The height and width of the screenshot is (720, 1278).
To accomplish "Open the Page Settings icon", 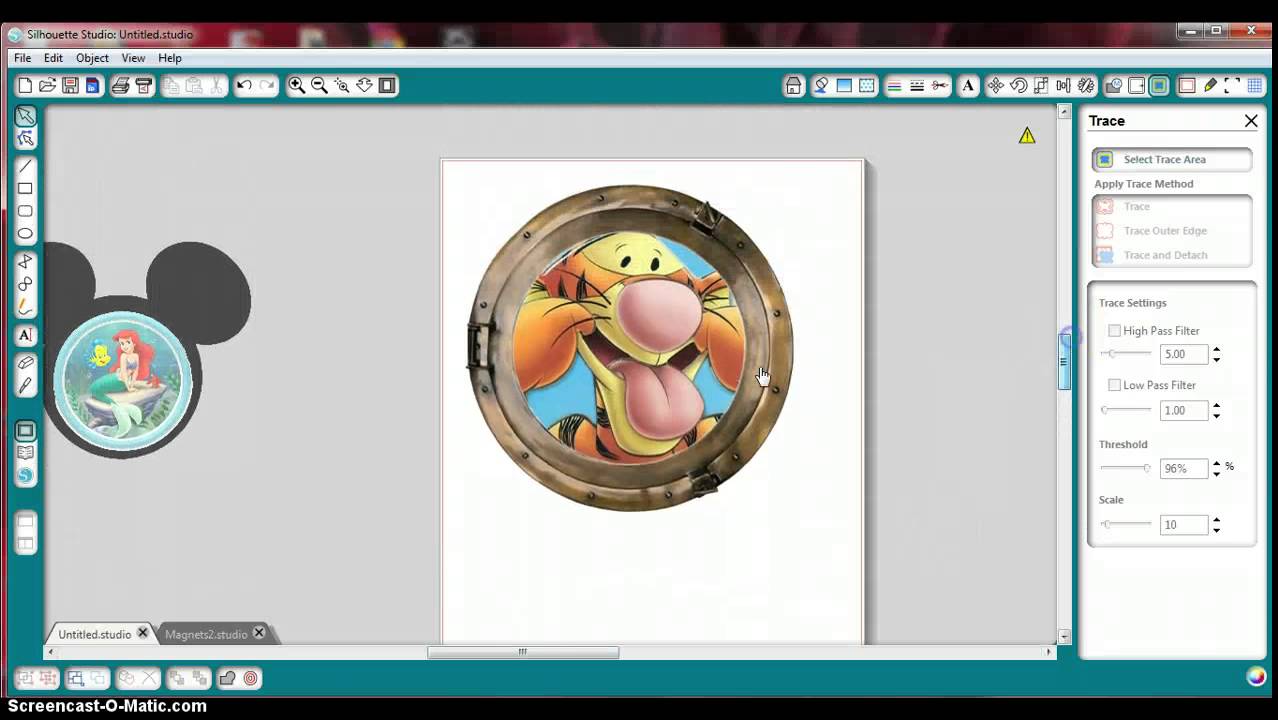I will (1187, 86).
